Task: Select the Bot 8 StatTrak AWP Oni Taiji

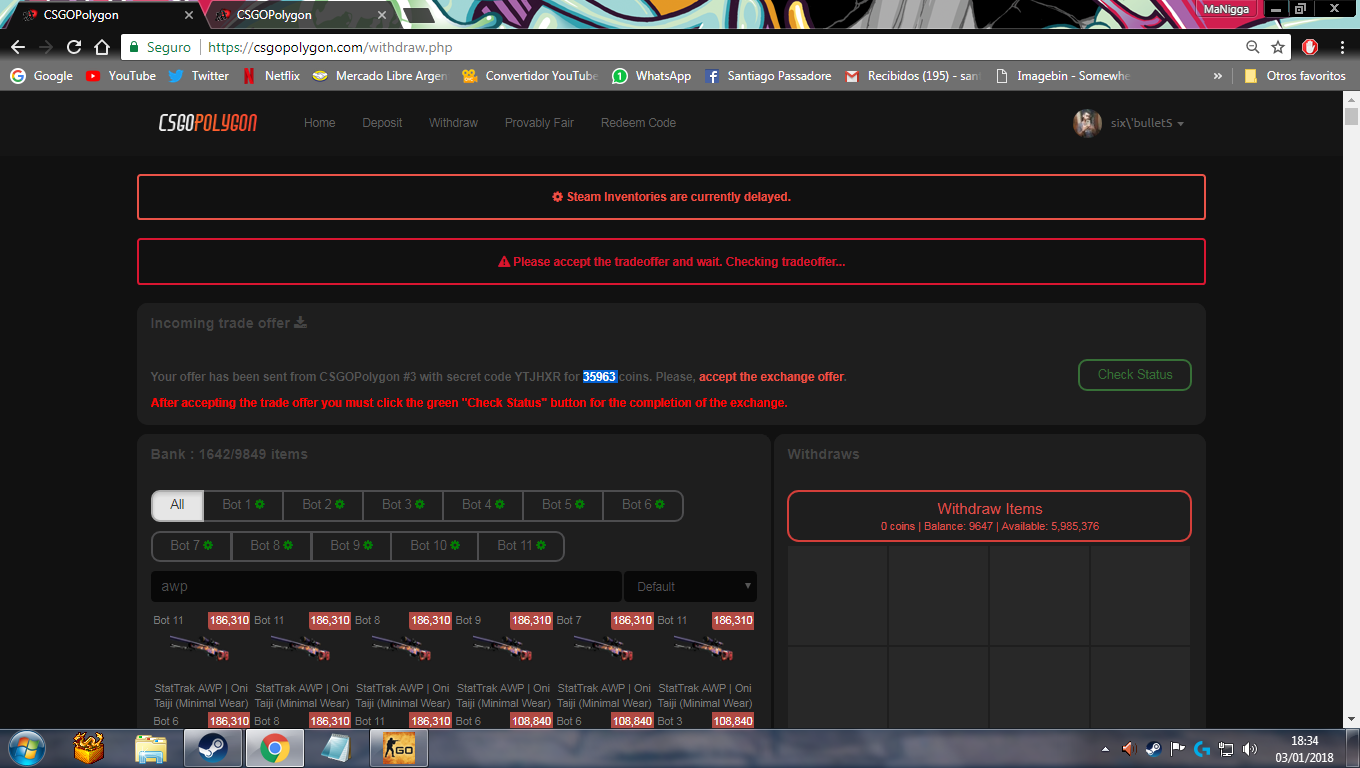Action: [402, 660]
